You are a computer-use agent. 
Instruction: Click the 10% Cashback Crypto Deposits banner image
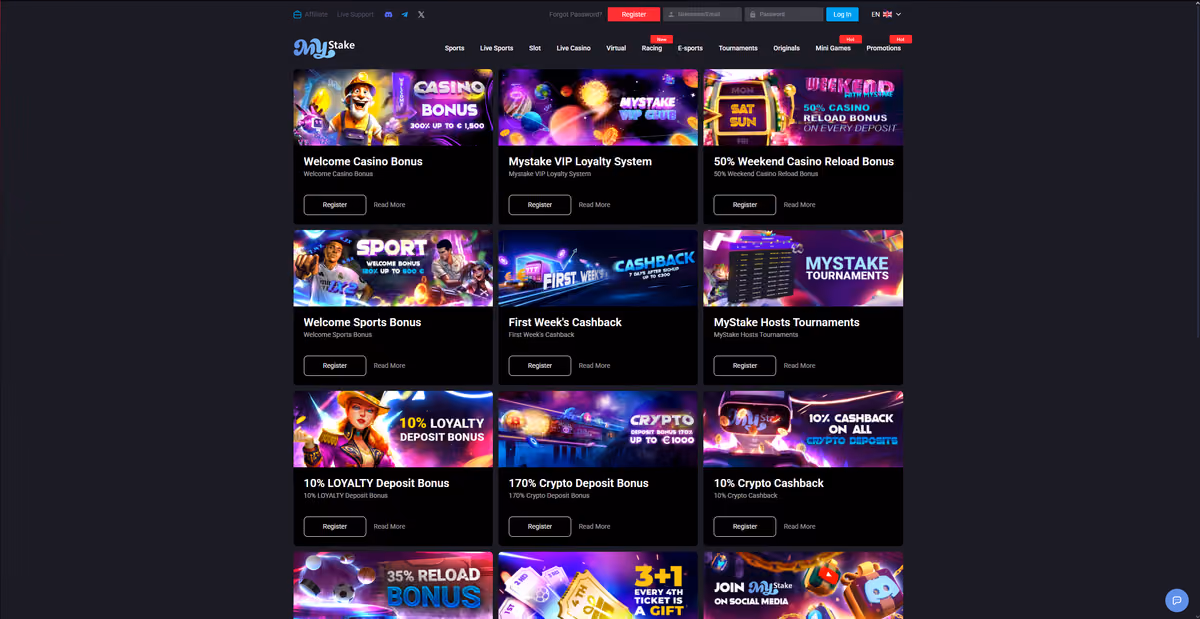pos(803,429)
